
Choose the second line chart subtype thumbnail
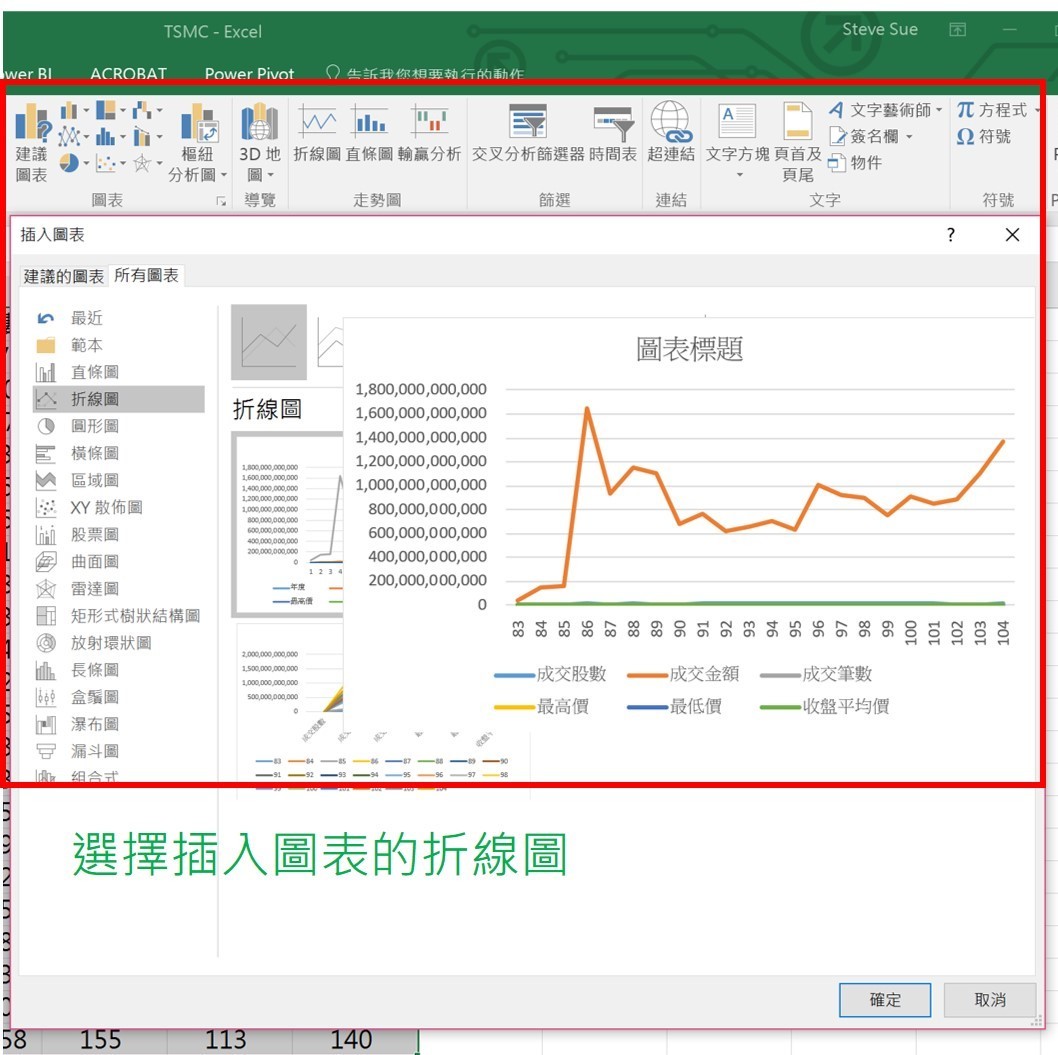pyautogui.click(x=329, y=342)
